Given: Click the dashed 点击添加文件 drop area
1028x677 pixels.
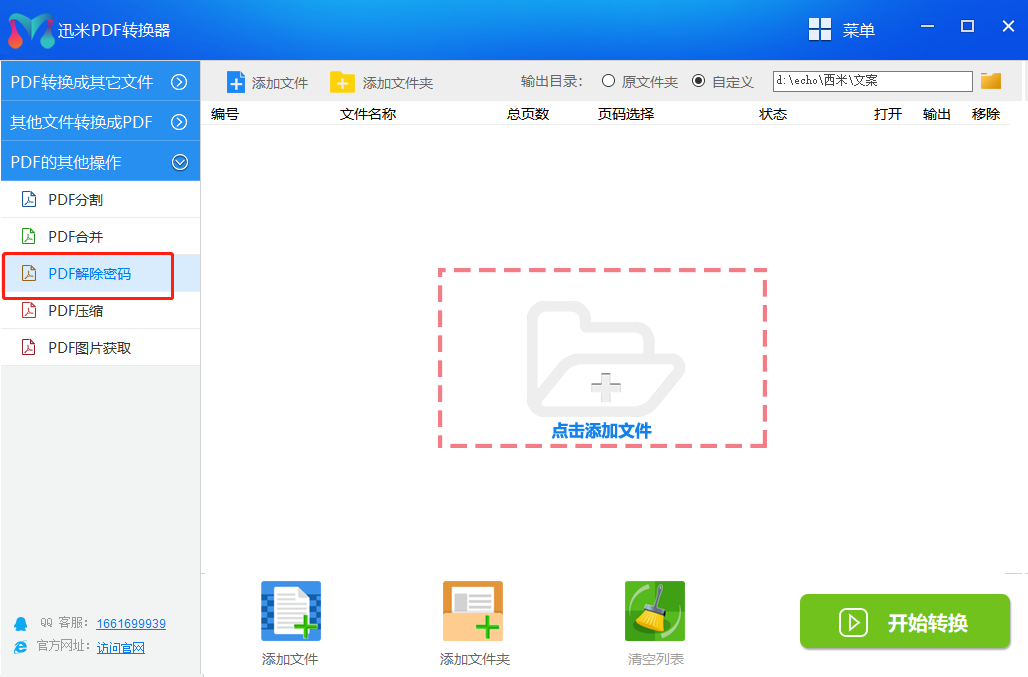Looking at the screenshot, I should pyautogui.click(x=601, y=360).
